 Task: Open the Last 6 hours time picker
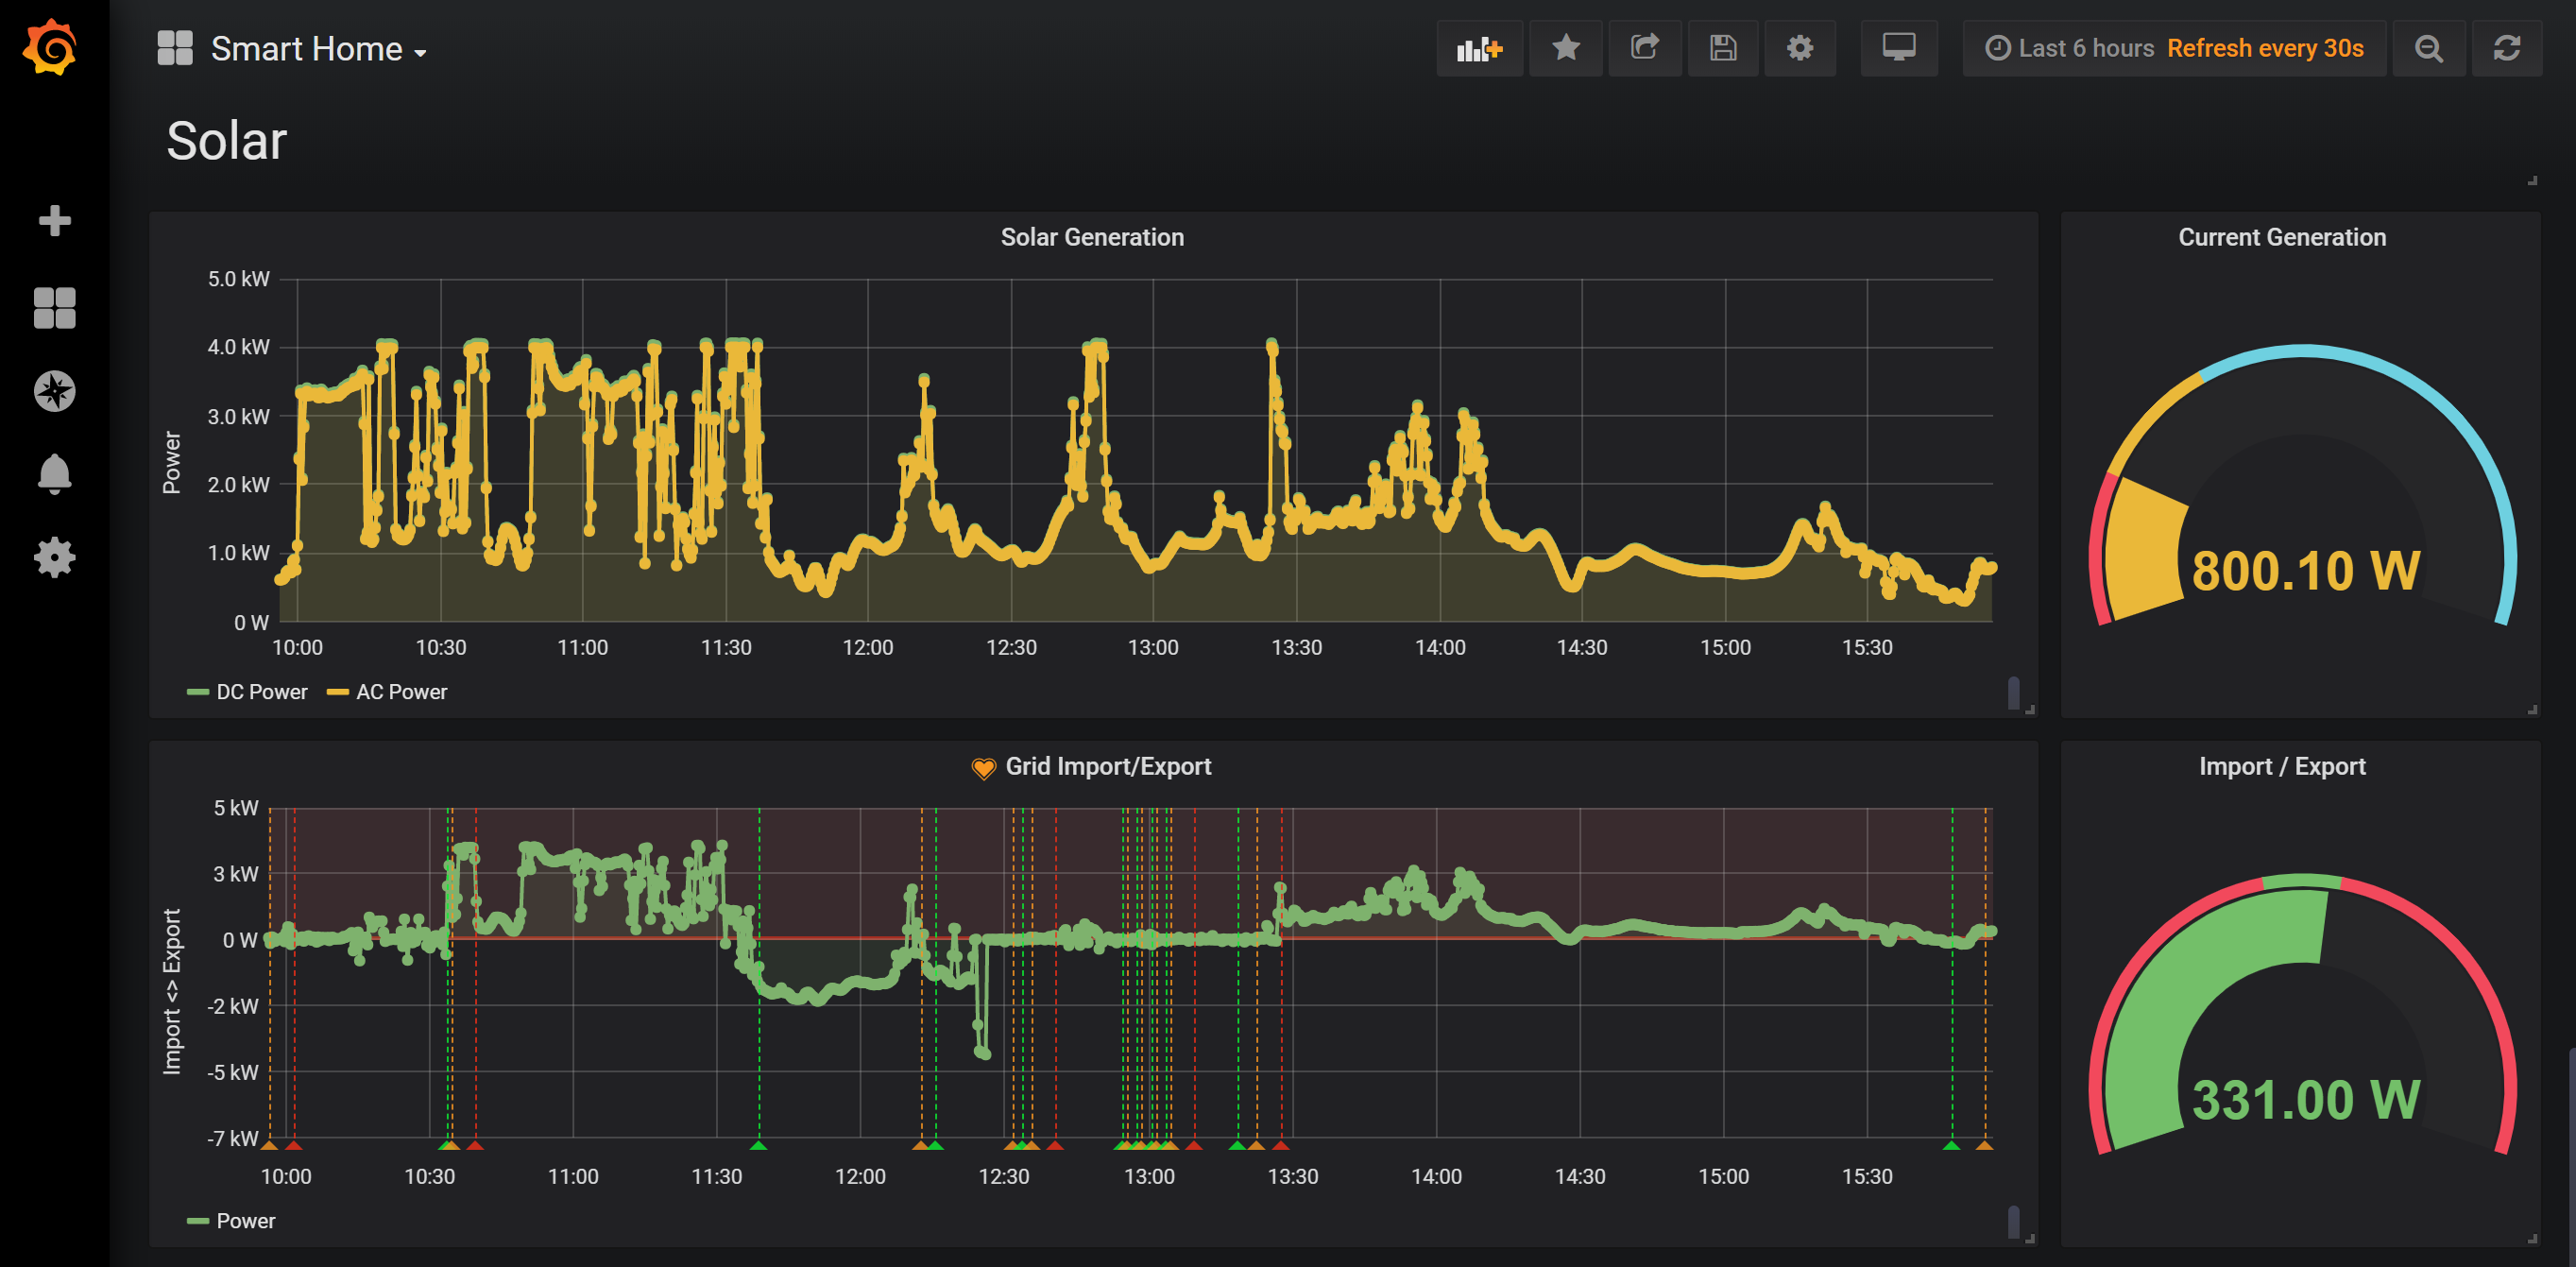[x=2069, y=48]
